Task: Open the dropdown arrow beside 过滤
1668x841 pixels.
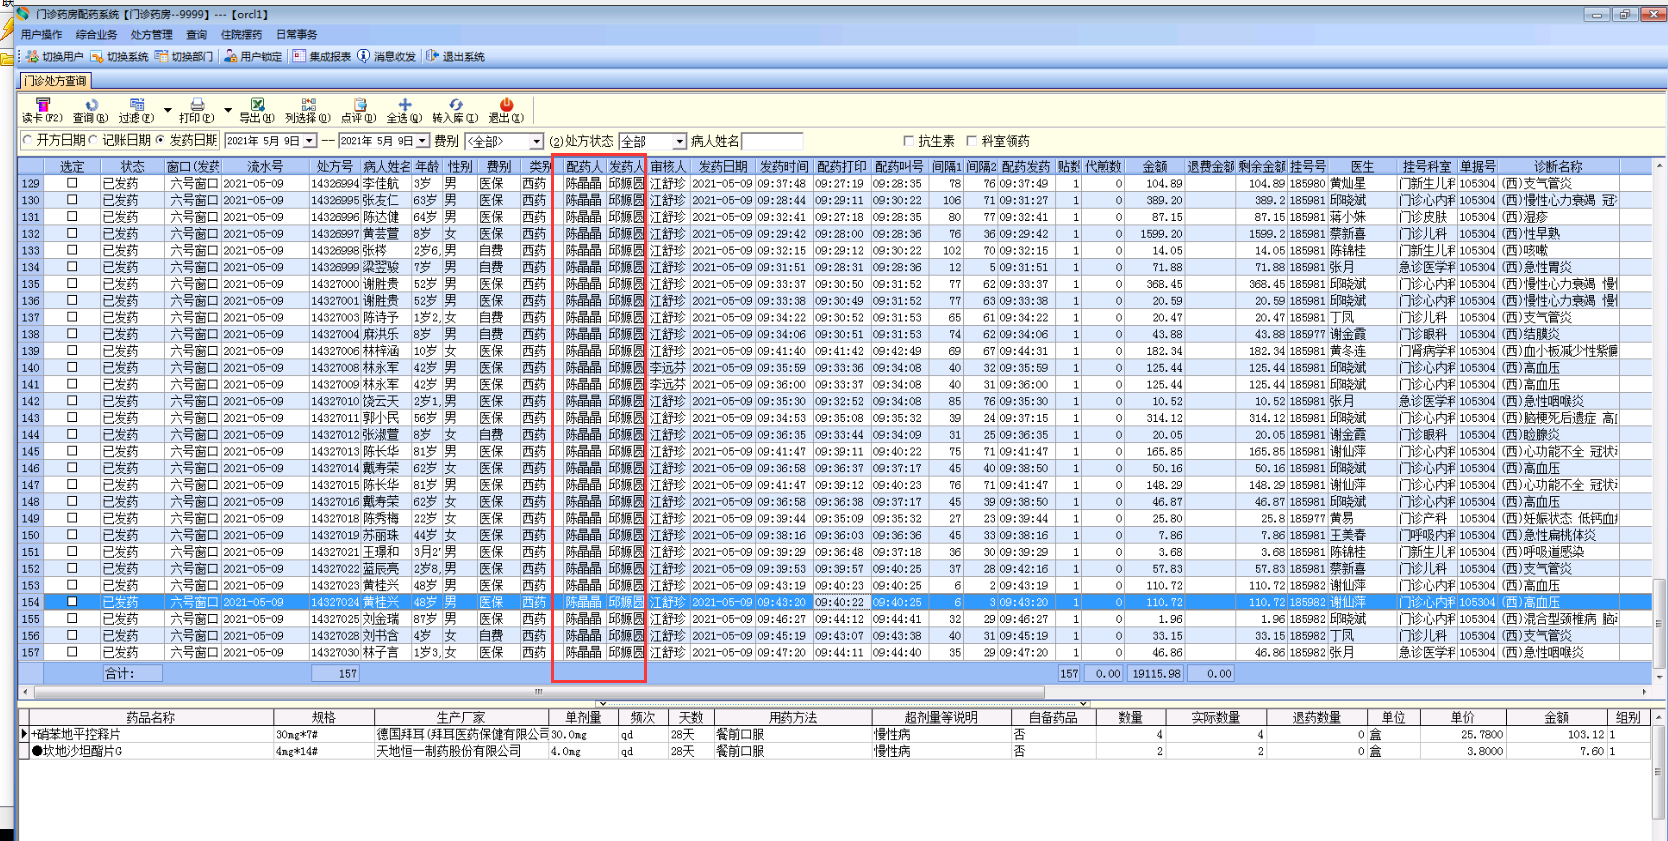Action: coord(167,110)
